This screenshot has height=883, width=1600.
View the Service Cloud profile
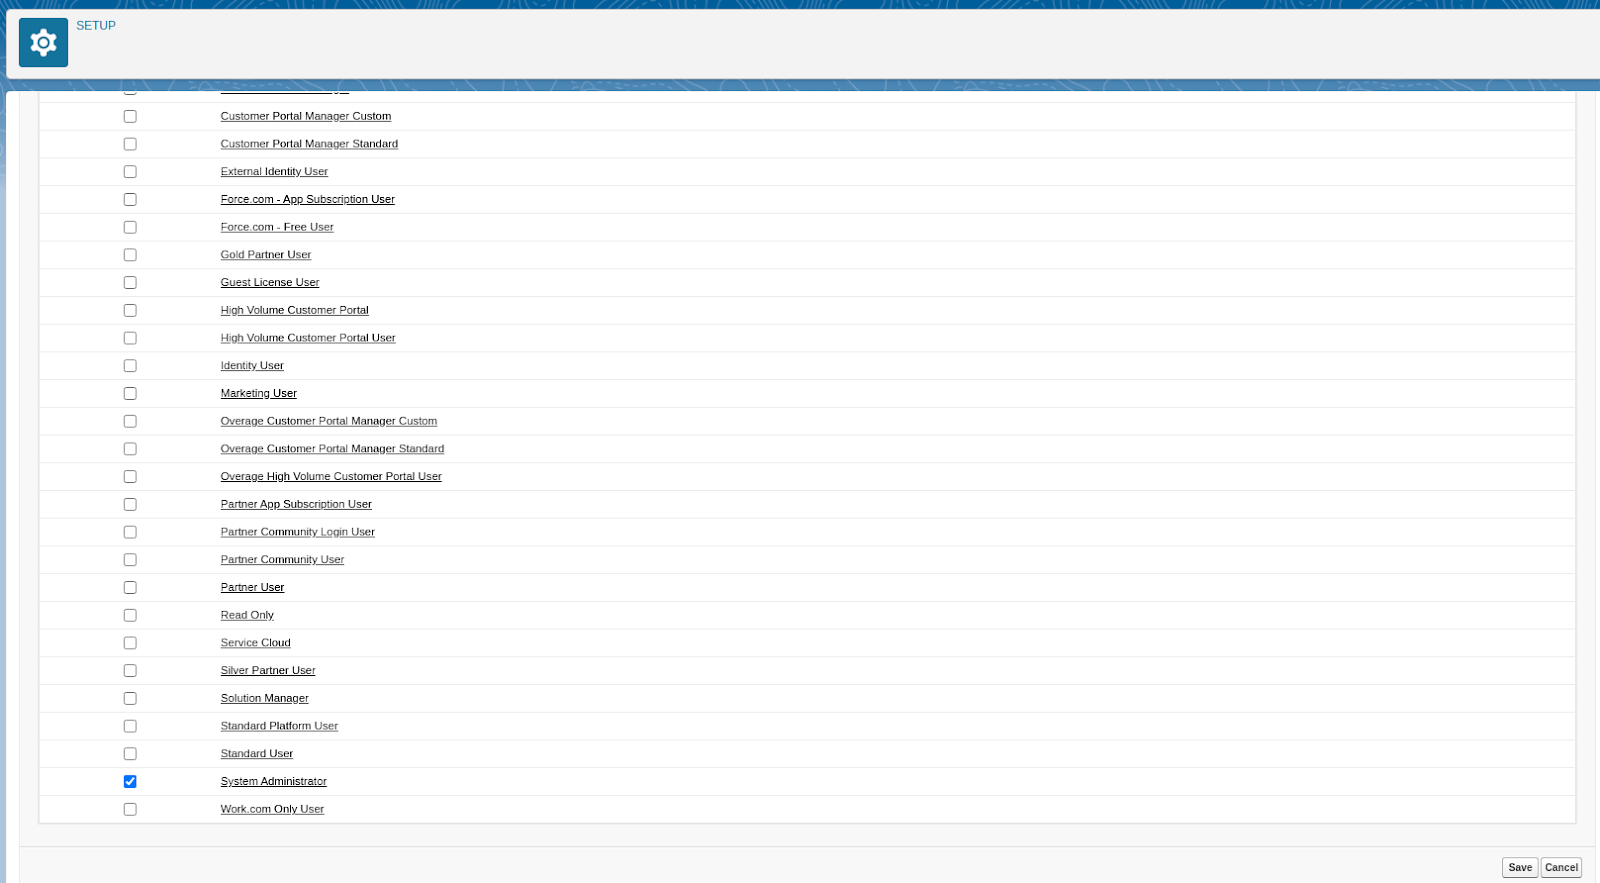[x=256, y=643]
